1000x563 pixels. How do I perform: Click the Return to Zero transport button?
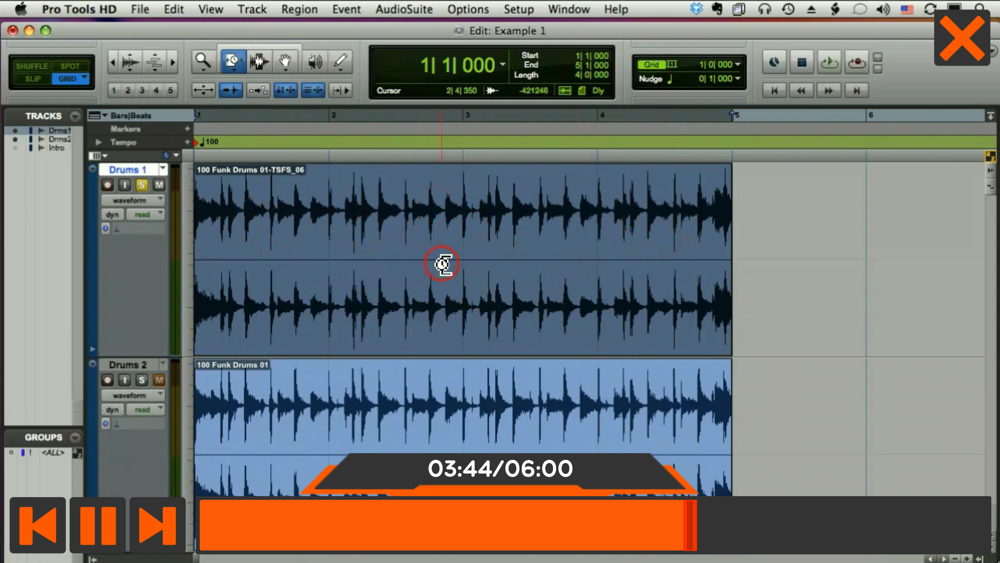[x=774, y=91]
